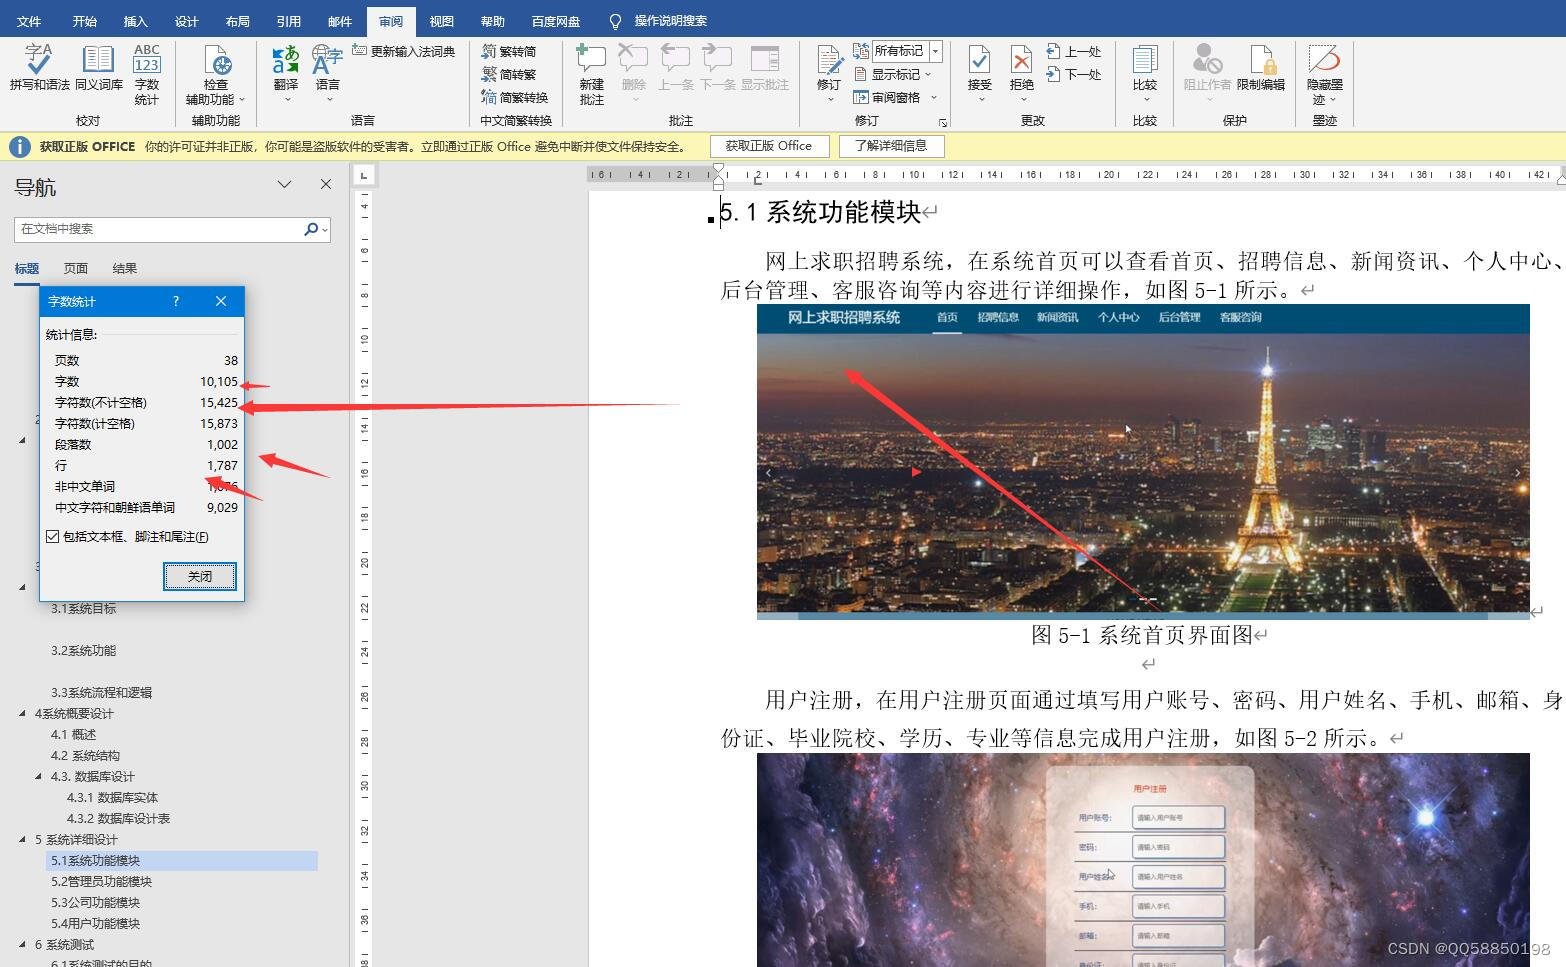Click 关闭 in the 字数统计 dialog
Screen dimensions: 1566x967
(200, 576)
